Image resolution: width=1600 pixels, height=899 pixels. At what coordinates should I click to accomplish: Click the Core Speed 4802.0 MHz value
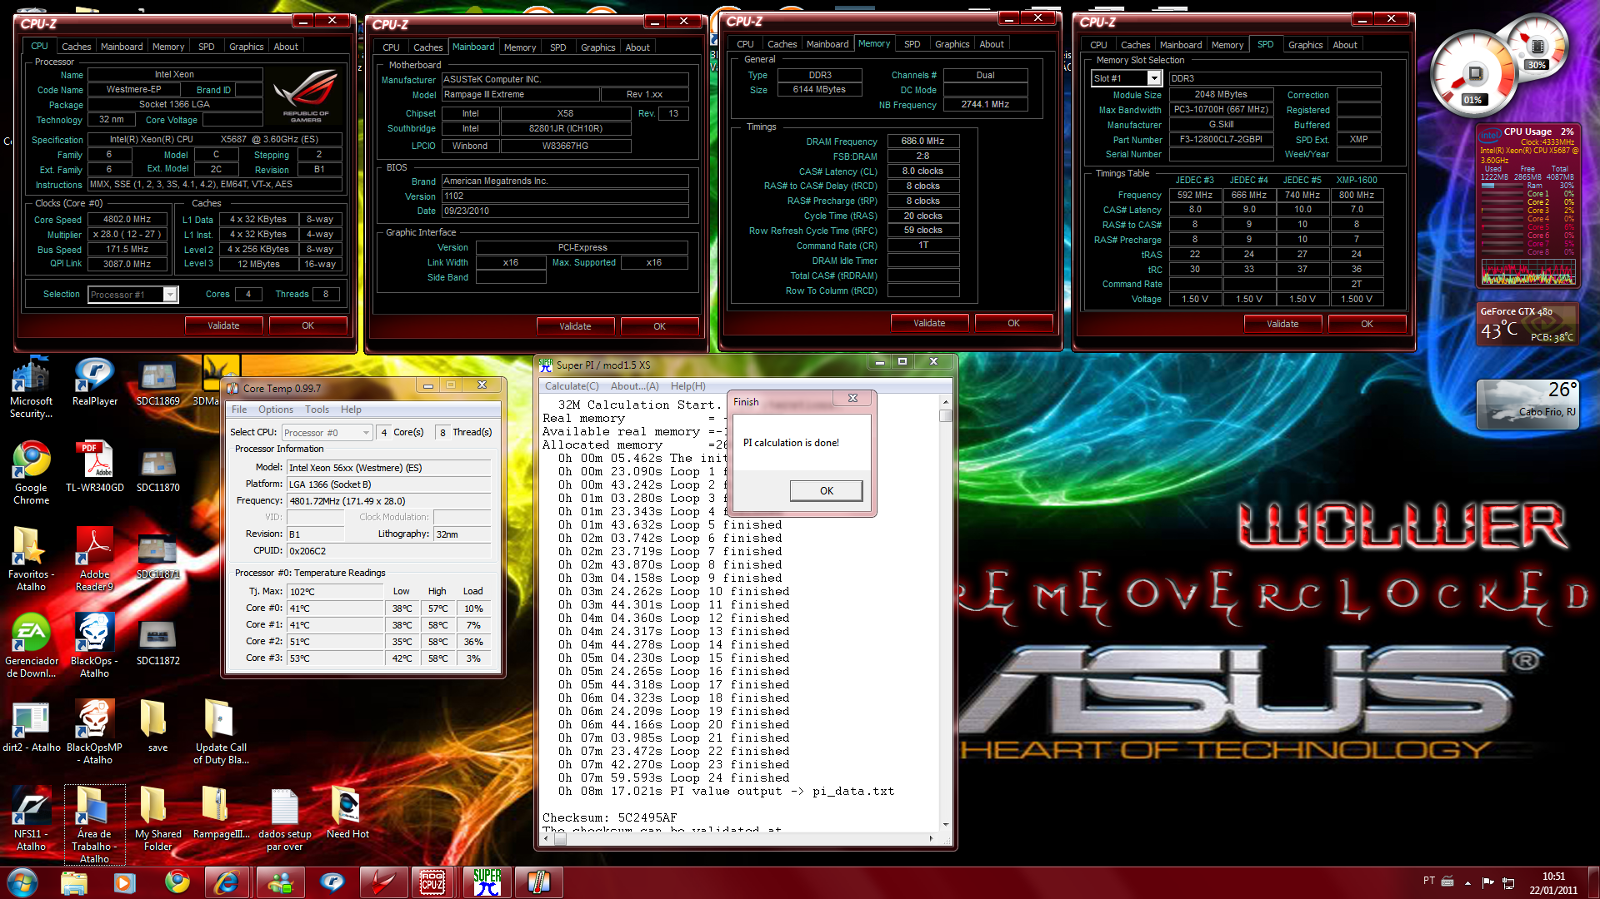tap(127, 219)
